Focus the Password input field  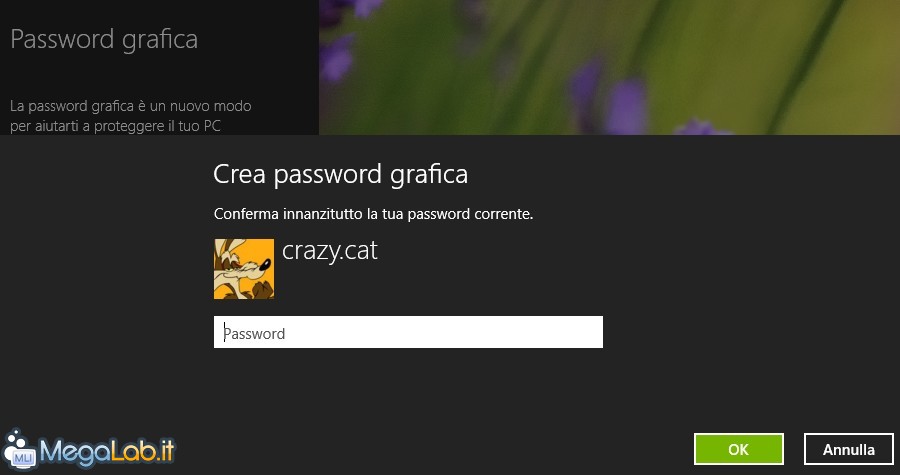408,332
